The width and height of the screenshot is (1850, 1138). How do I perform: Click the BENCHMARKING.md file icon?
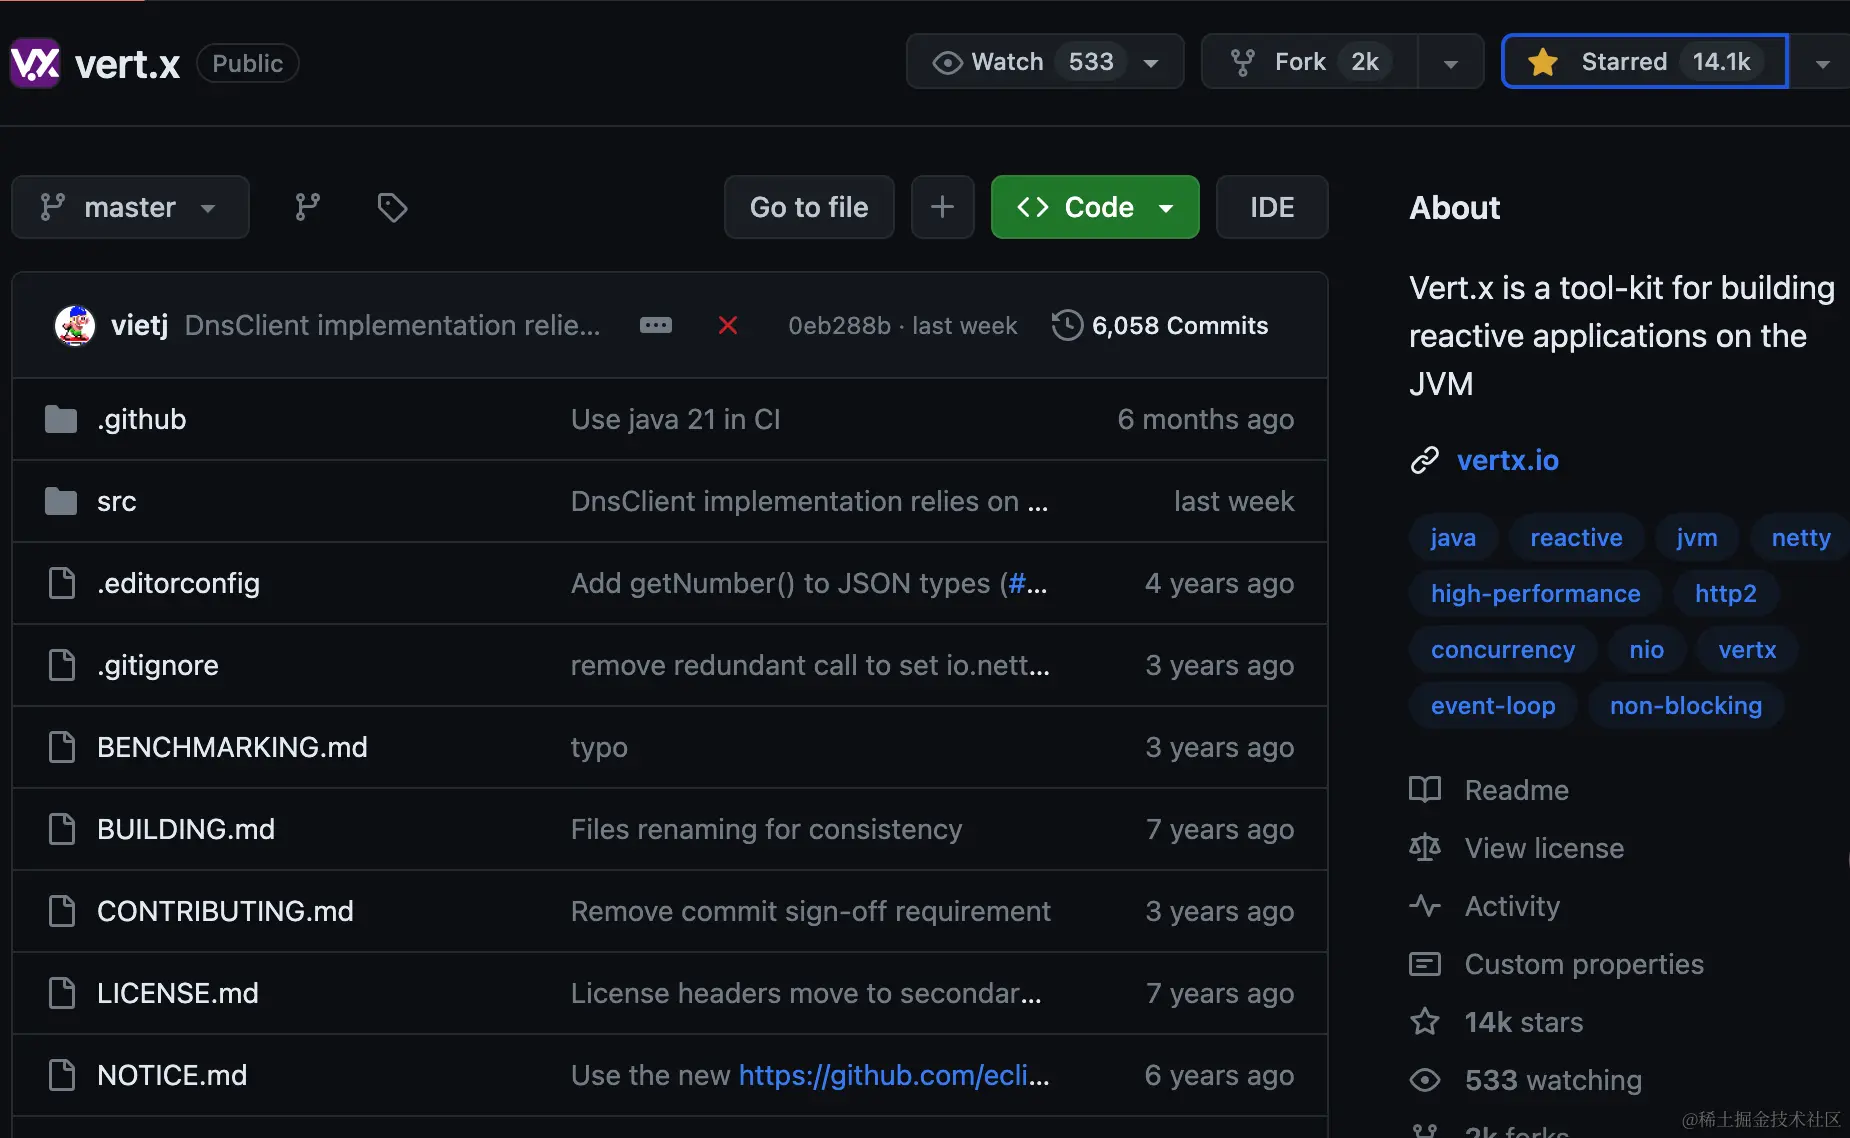[x=62, y=747]
